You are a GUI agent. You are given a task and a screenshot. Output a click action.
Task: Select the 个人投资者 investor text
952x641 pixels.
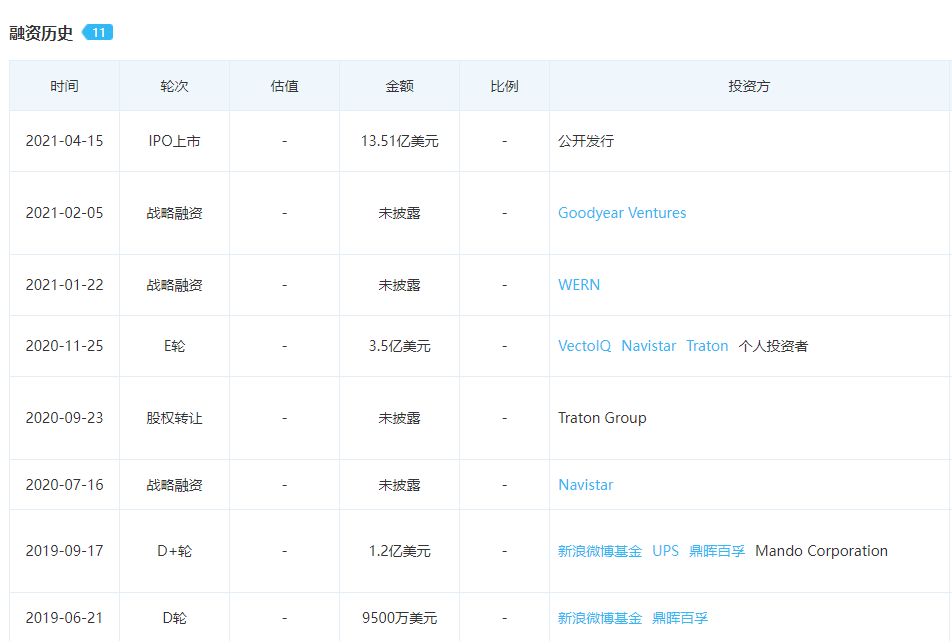tap(773, 346)
